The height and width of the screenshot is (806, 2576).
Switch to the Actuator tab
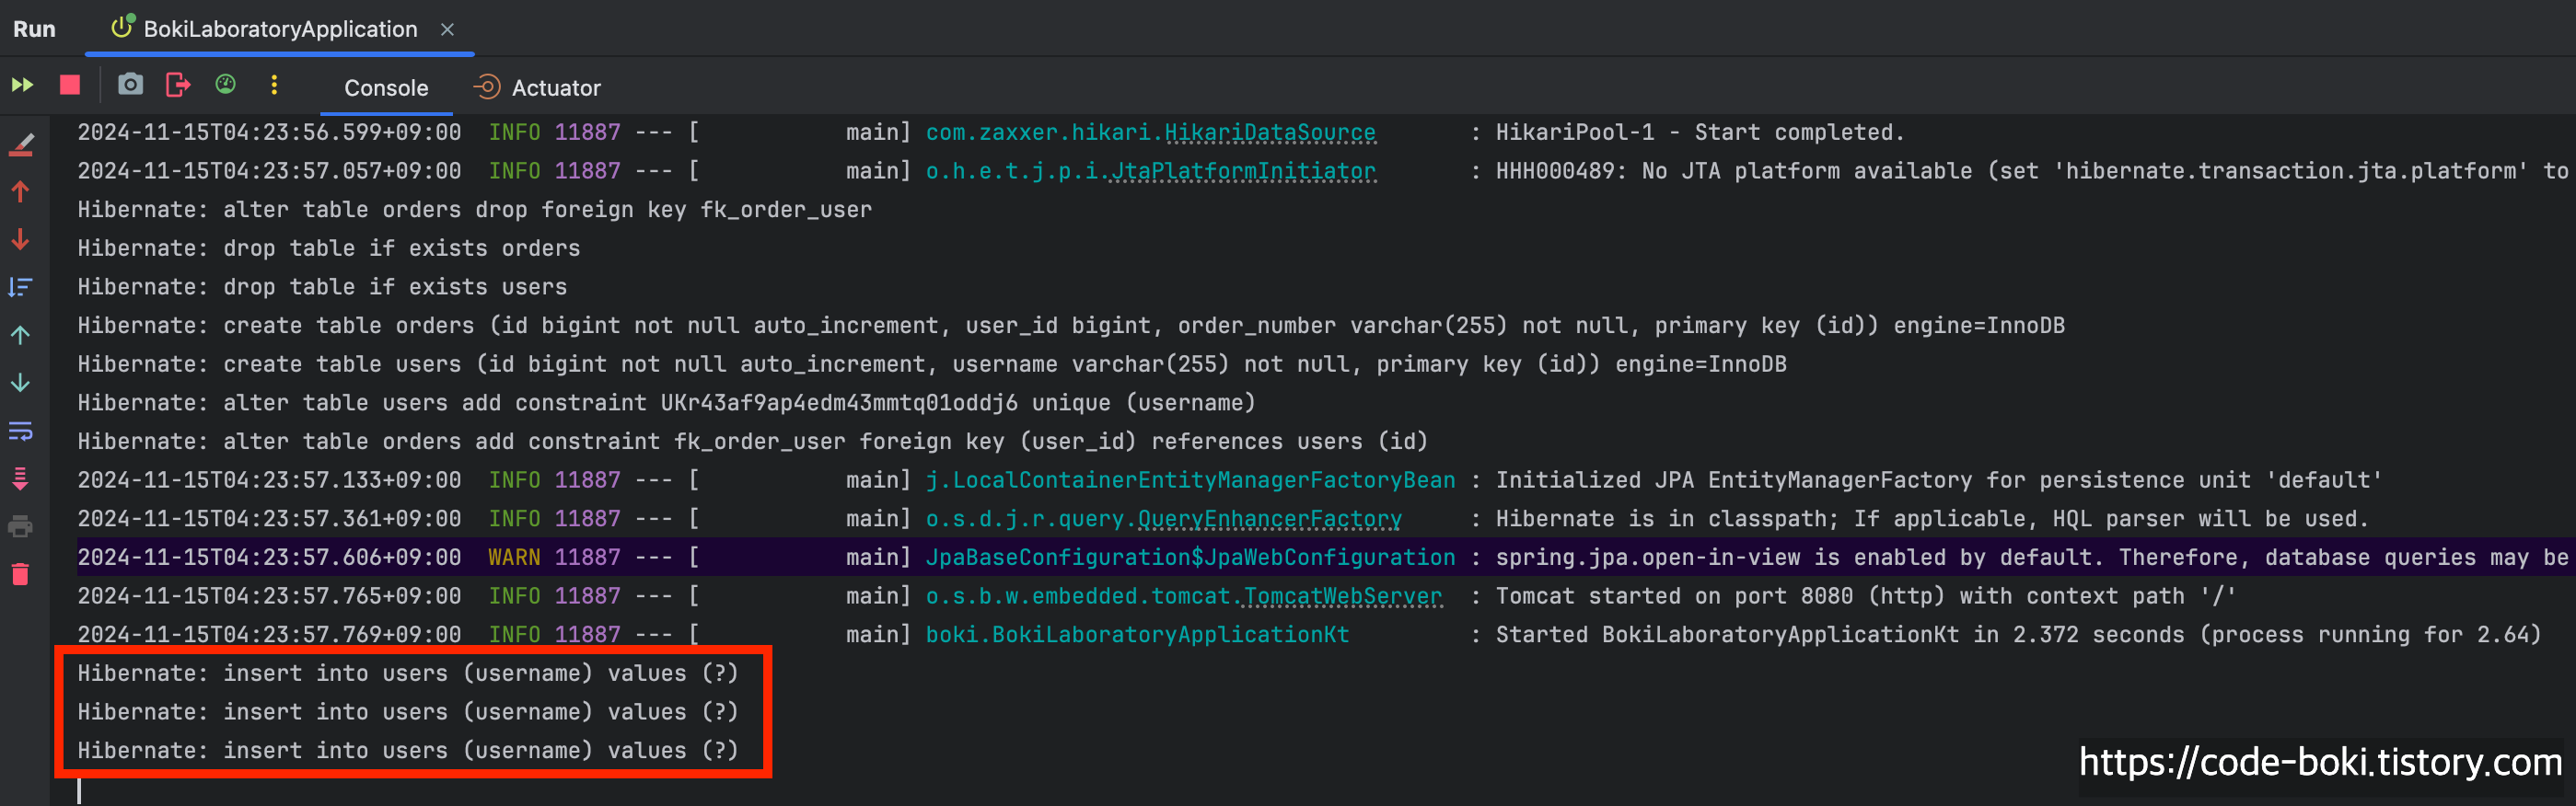click(x=537, y=88)
